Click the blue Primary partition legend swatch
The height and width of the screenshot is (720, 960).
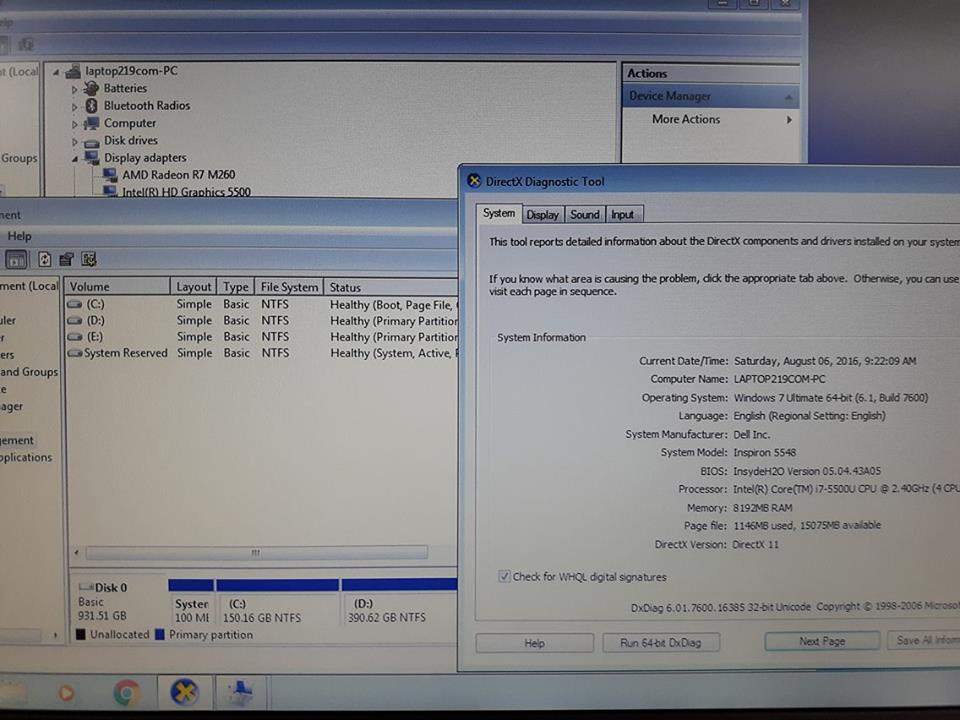coord(160,634)
